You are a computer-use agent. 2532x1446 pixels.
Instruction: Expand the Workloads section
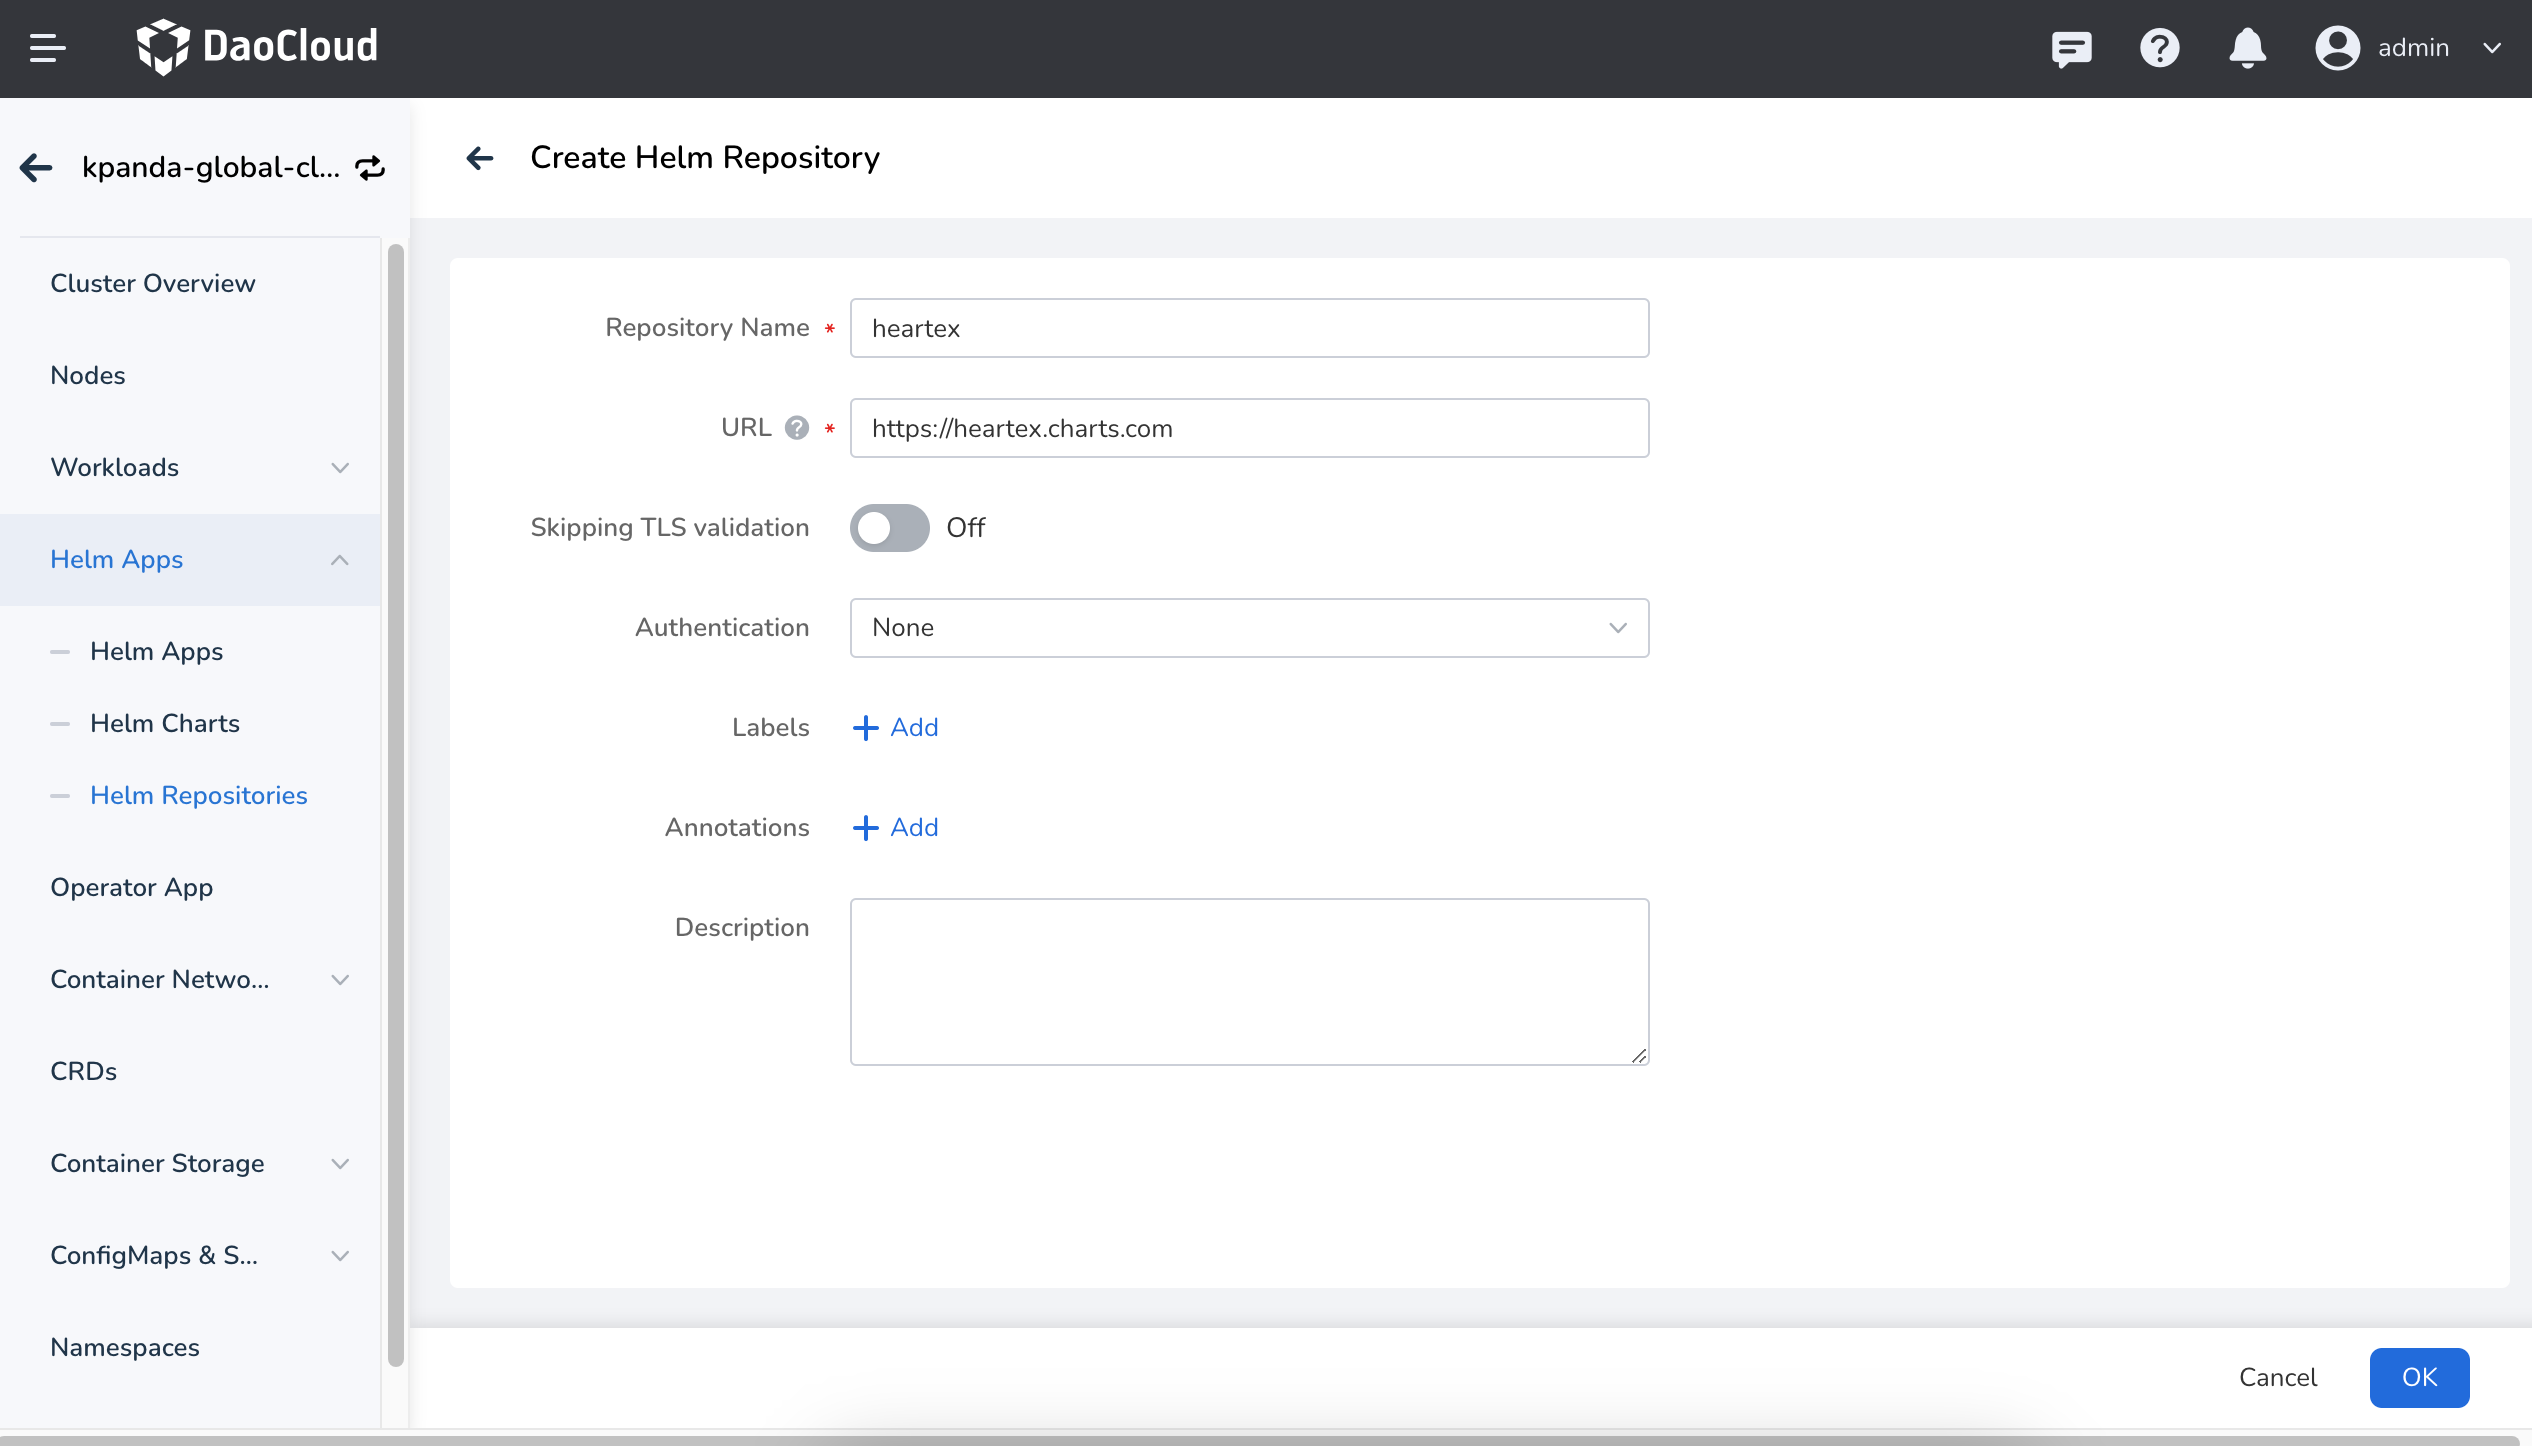[340, 468]
